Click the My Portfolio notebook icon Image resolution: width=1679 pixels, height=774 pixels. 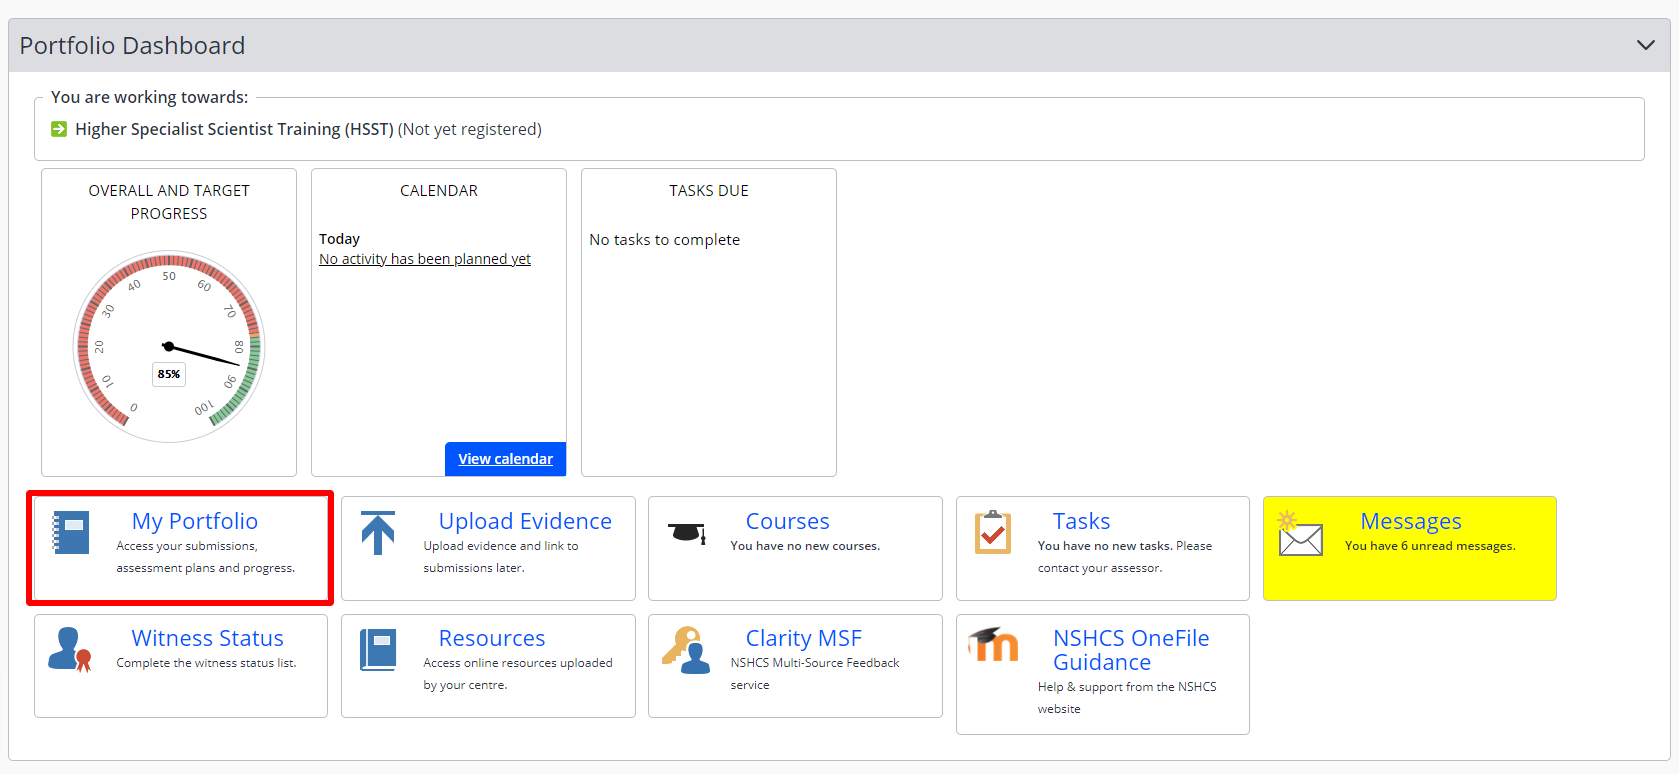tap(71, 532)
